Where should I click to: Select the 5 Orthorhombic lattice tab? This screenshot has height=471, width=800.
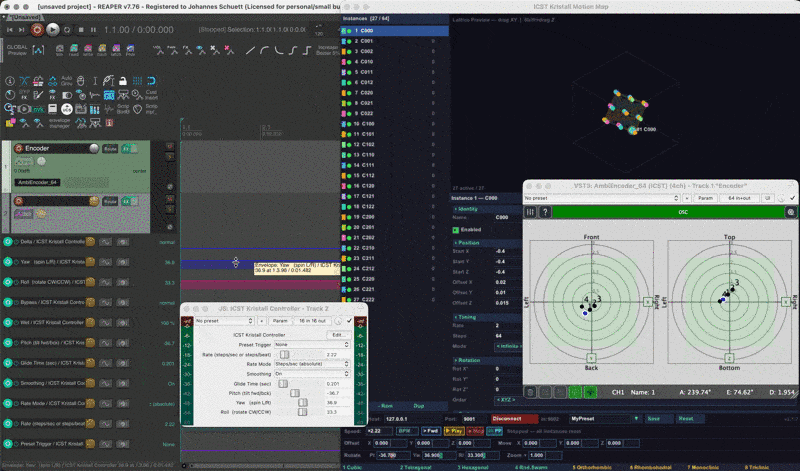pos(591,467)
